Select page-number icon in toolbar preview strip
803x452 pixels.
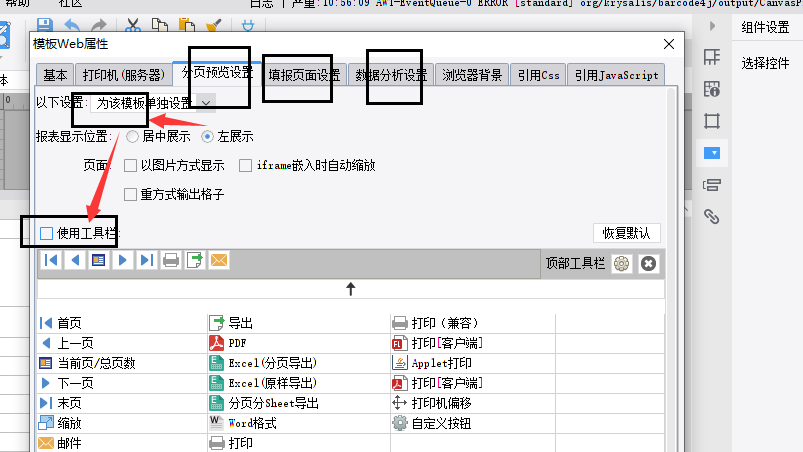tap(98, 261)
